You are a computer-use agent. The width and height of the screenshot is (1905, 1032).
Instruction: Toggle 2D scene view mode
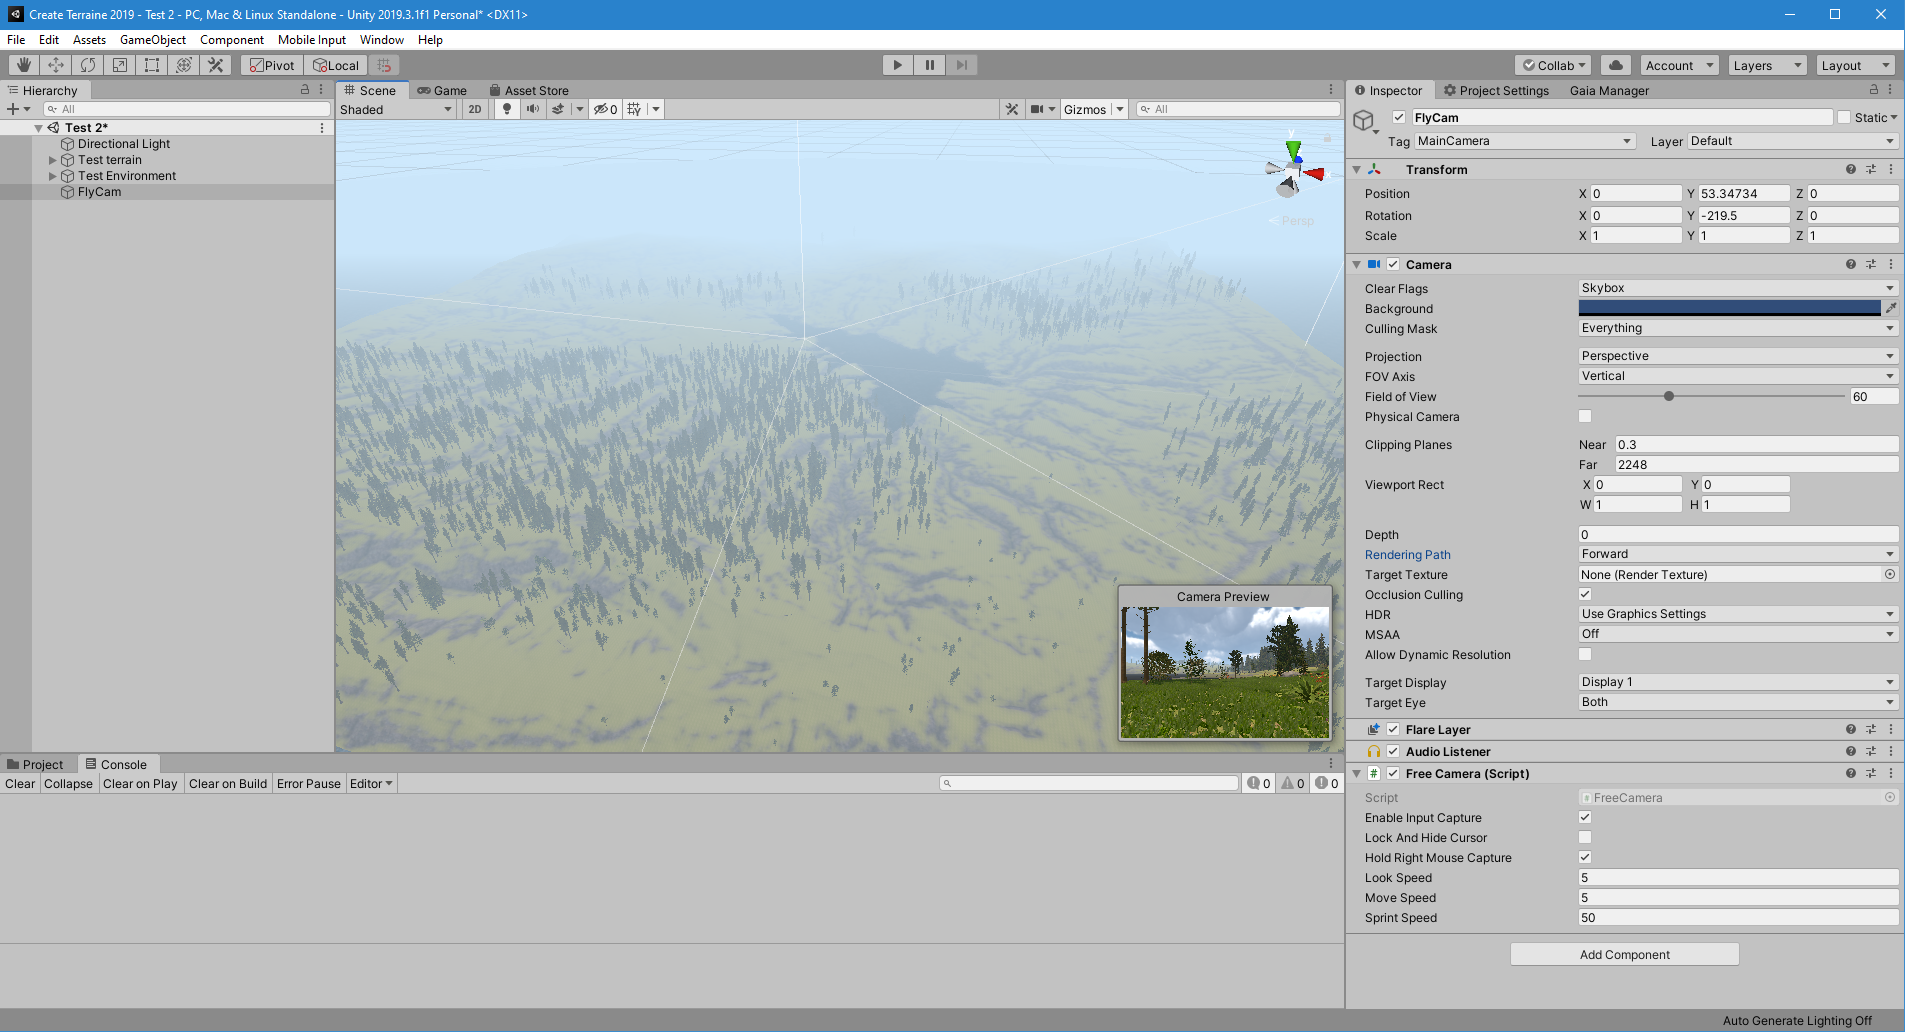(x=475, y=109)
